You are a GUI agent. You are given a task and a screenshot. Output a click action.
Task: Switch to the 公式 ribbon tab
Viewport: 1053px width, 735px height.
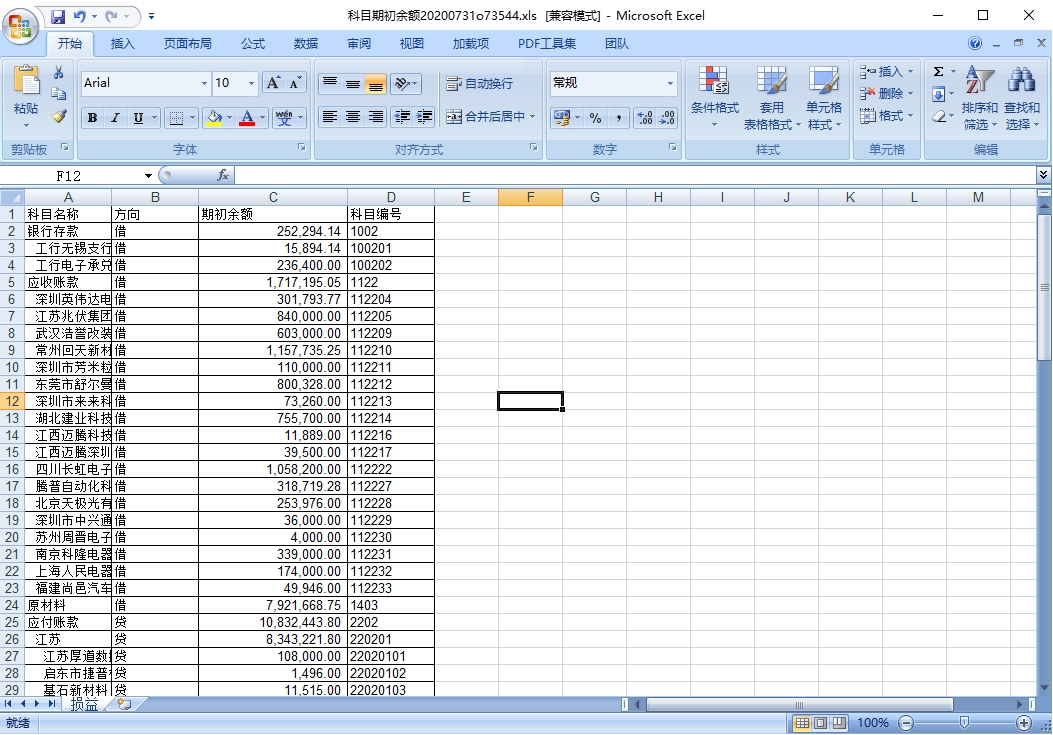click(253, 44)
